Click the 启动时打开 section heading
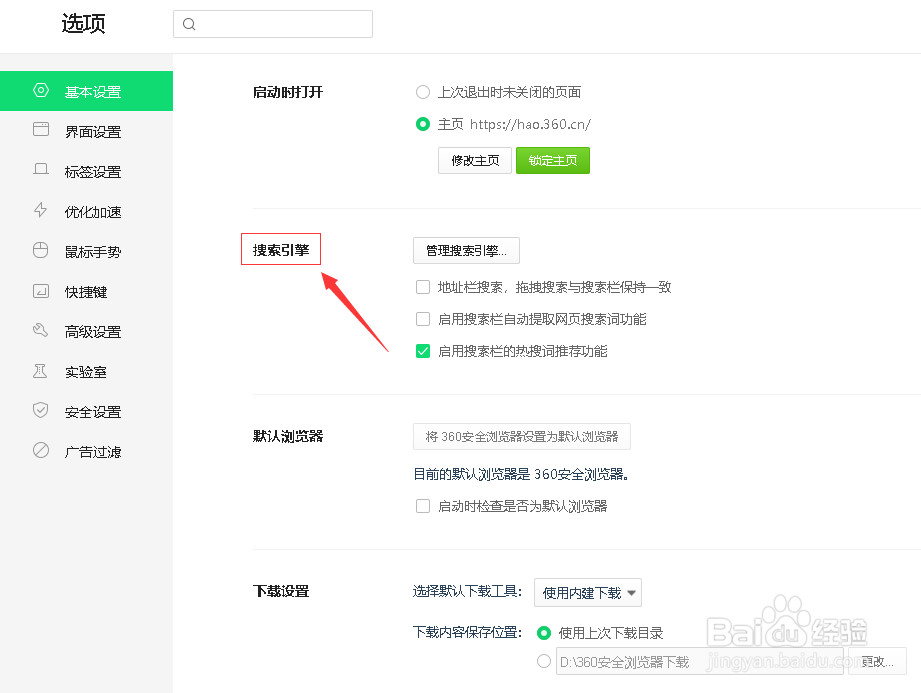This screenshot has width=921, height=693. [x=288, y=92]
